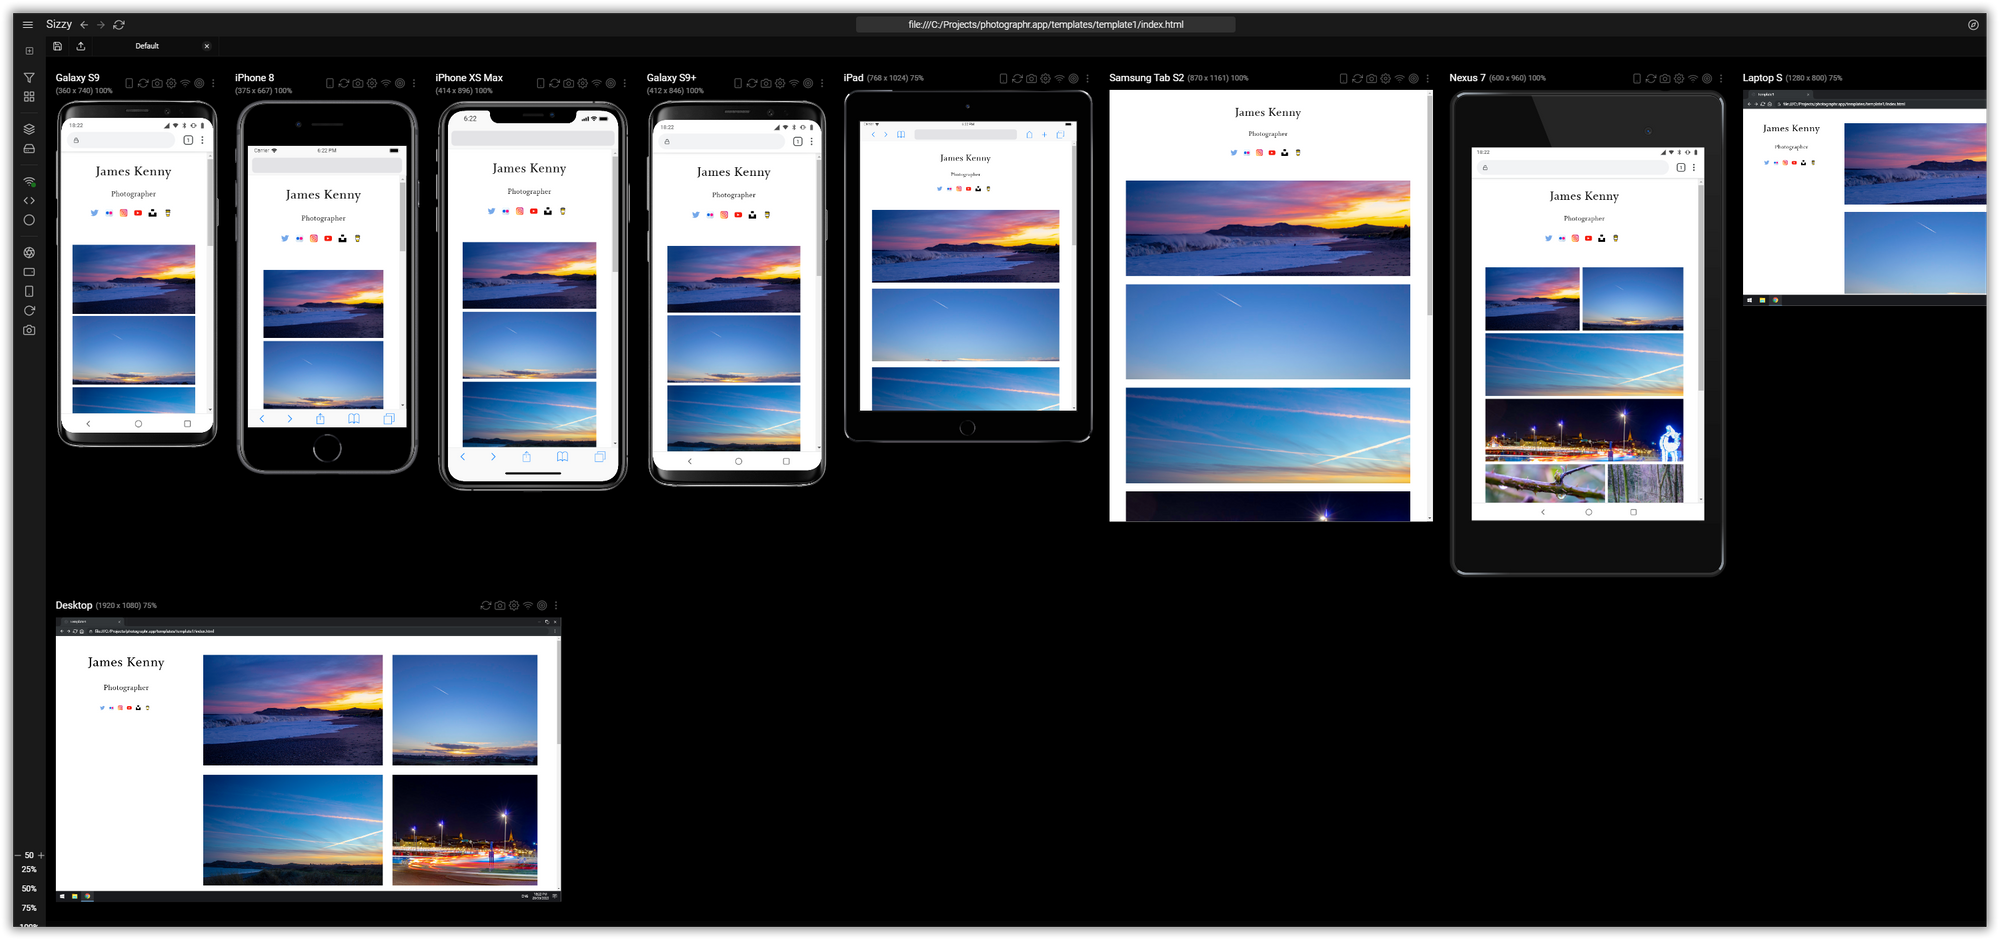Go back using the left arrow beside Sizzy
2000x940 pixels.
click(84, 25)
